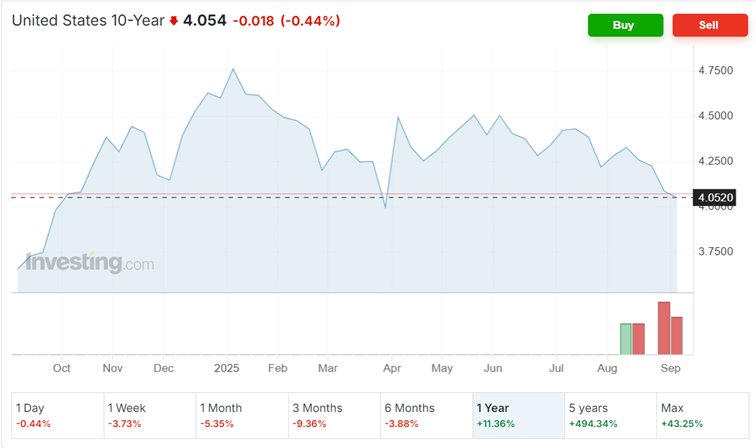Click the green Buy button
Image resolution: width=756 pixels, height=448 pixels.
pyautogui.click(x=625, y=25)
